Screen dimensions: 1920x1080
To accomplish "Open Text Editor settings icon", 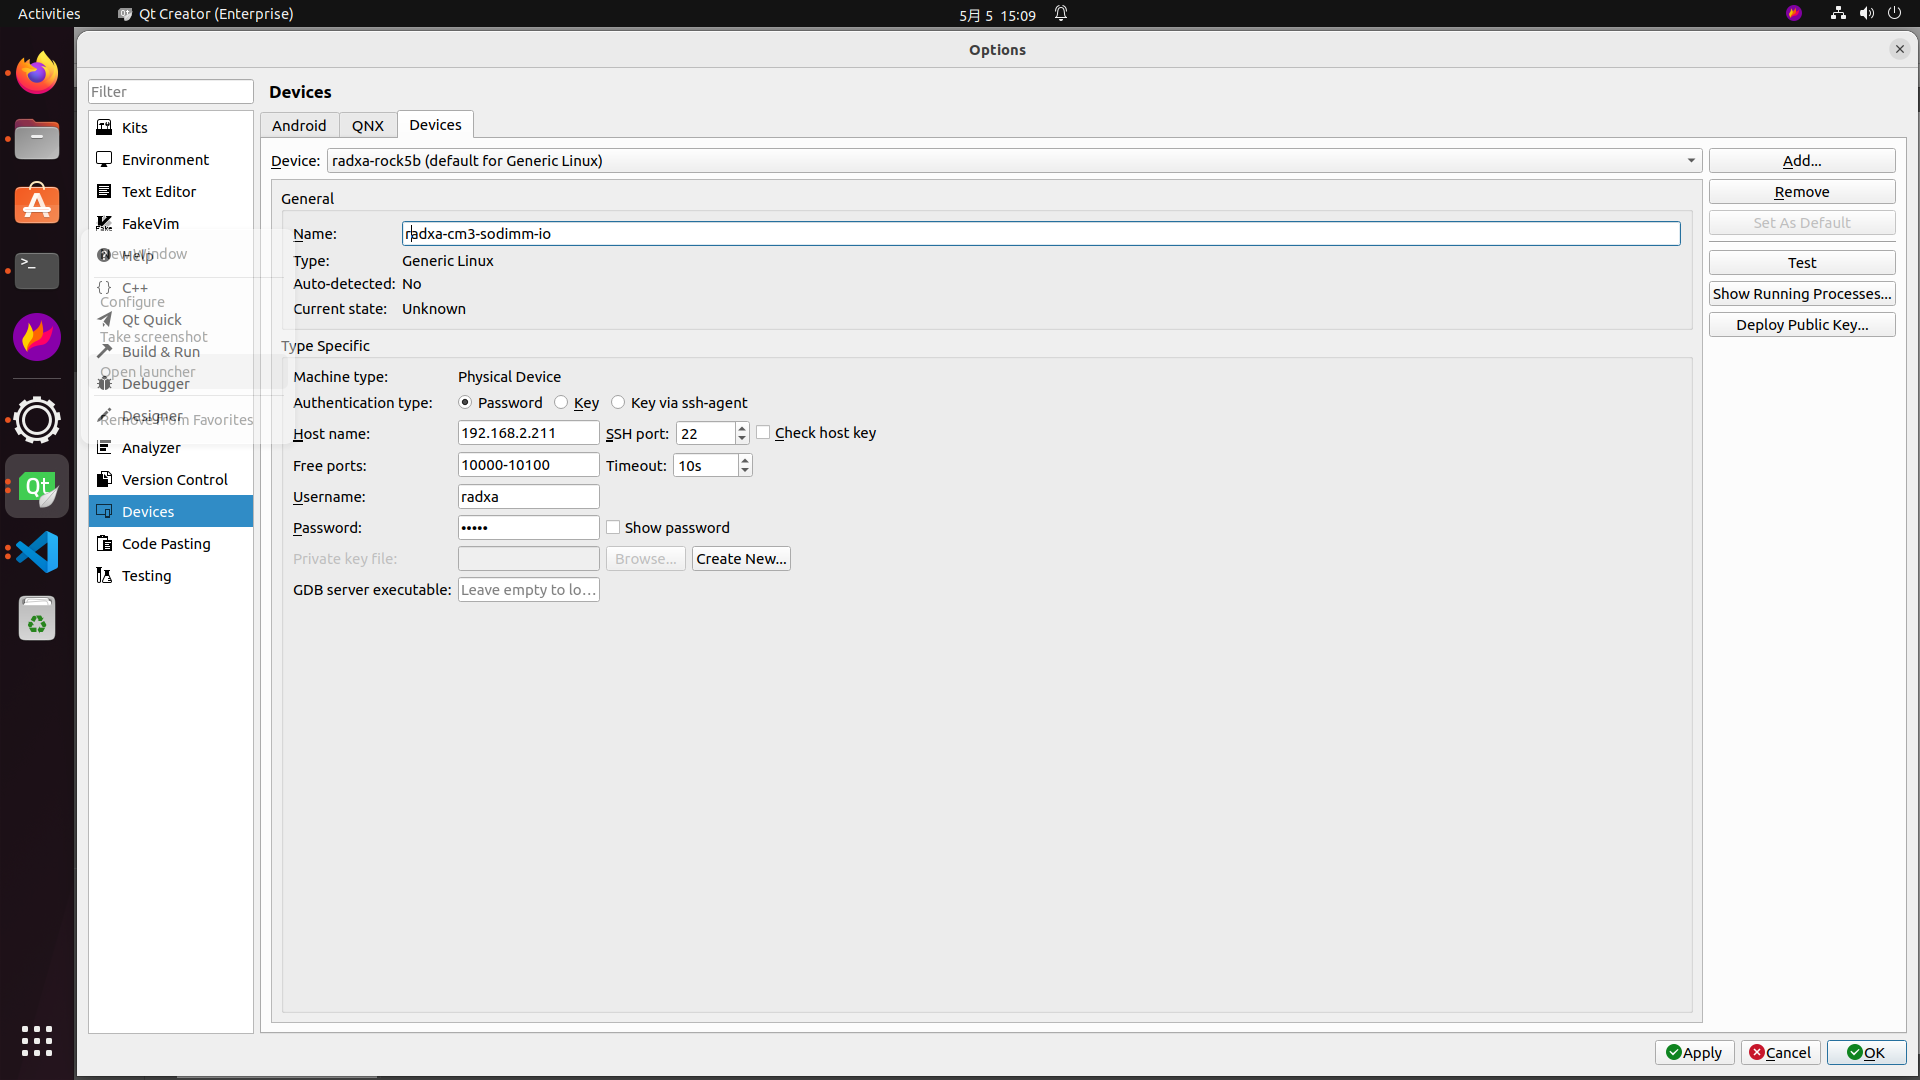I will tap(104, 191).
